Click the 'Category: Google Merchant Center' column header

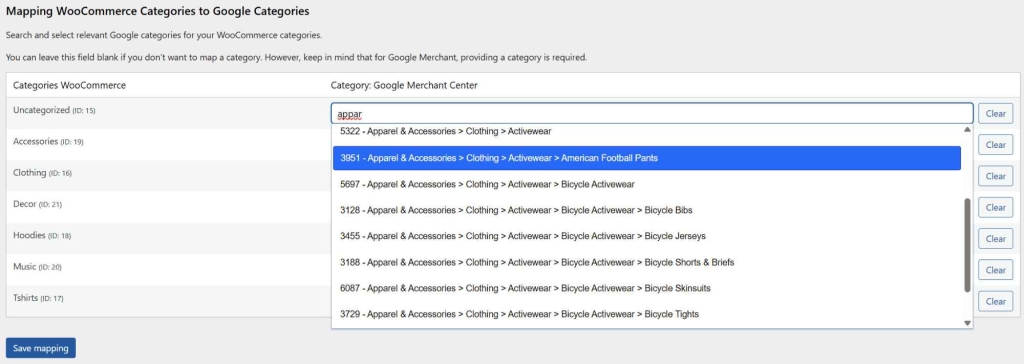(x=404, y=85)
